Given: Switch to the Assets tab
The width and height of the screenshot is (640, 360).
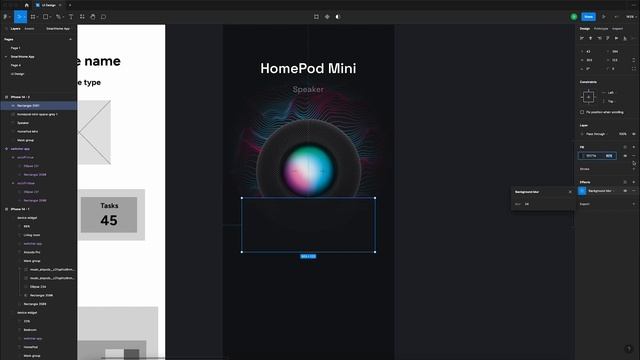Looking at the screenshot, I should [29, 29].
